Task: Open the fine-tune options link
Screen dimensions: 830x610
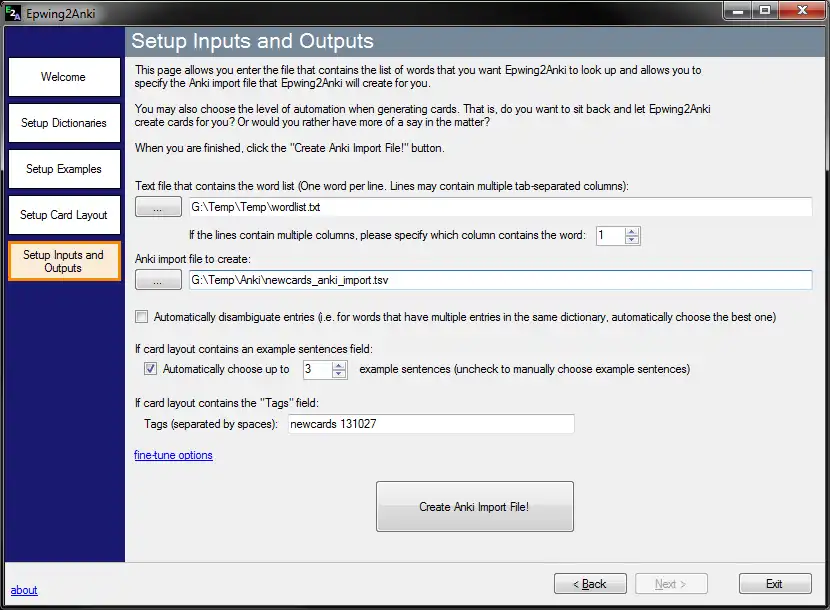Action: pyautogui.click(x=173, y=455)
